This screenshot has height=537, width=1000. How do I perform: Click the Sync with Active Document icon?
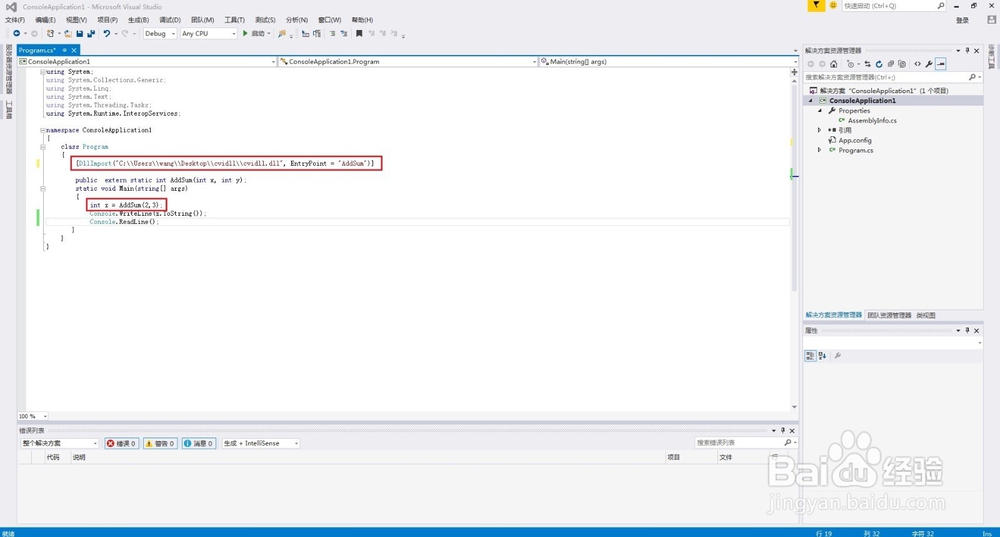tap(867, 64)
